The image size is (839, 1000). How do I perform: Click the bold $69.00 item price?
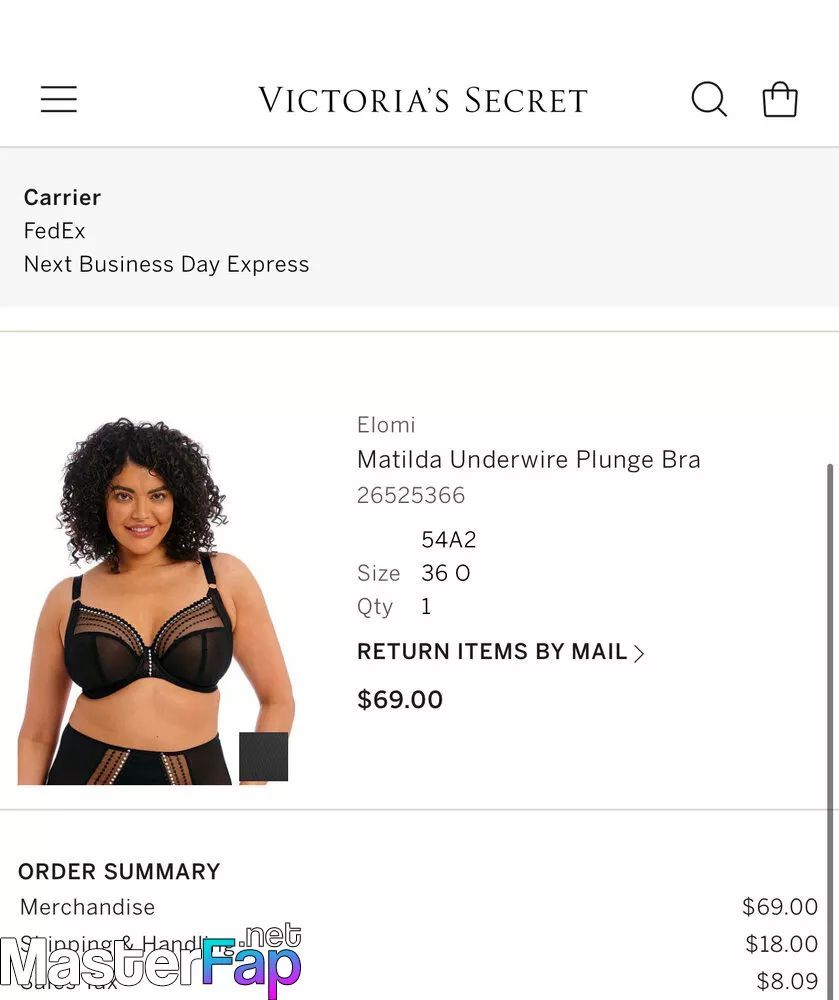coord(400,700)
